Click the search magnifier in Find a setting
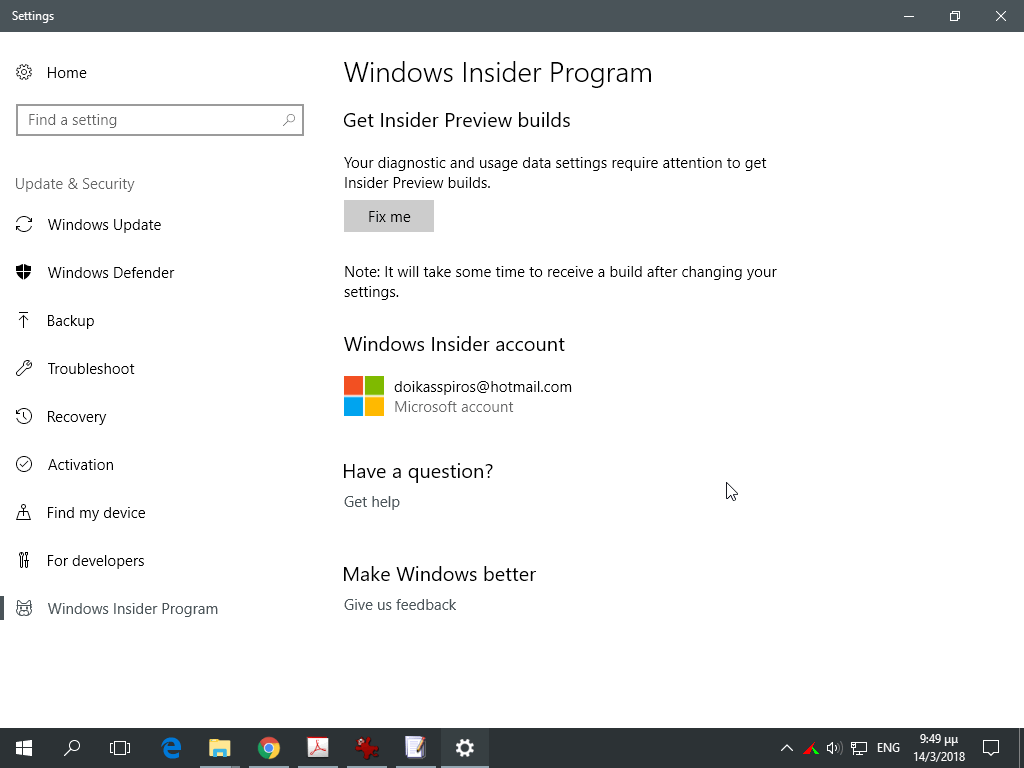Image resolution: width=1024 pixels, height=768 pixels. tap(289, 120)
